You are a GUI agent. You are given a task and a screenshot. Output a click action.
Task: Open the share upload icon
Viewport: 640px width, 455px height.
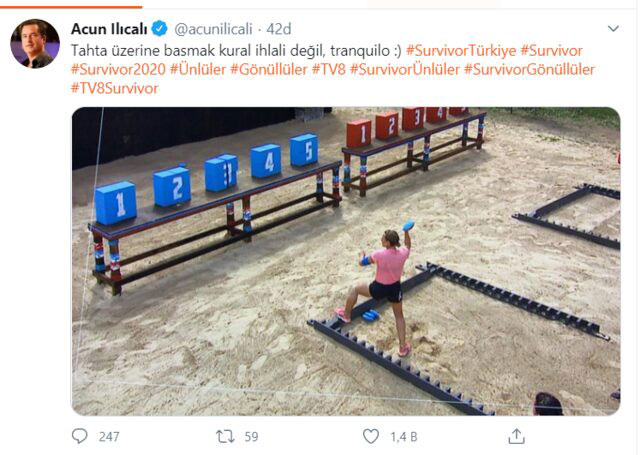(x=516, y=436)
